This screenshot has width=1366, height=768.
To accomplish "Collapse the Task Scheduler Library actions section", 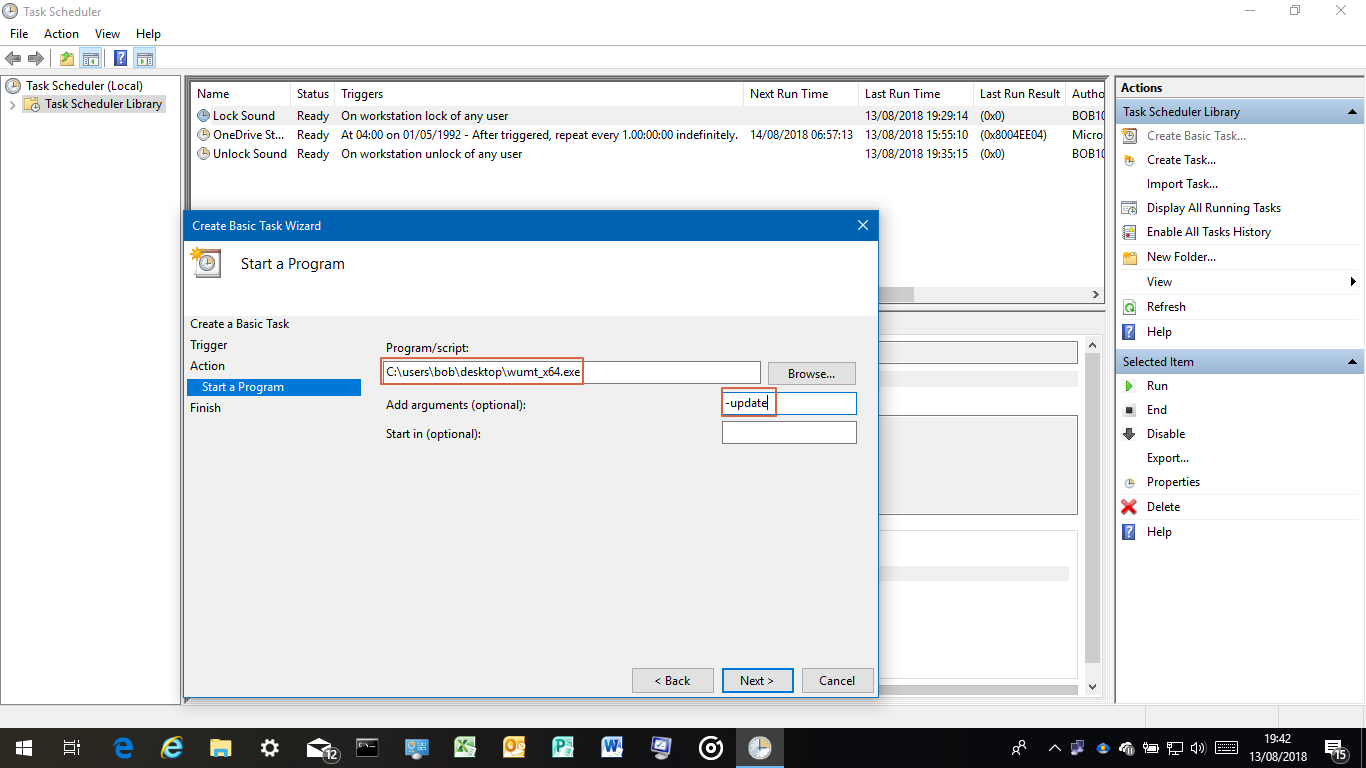I will pyautogui.click(x=1352, y=112).
